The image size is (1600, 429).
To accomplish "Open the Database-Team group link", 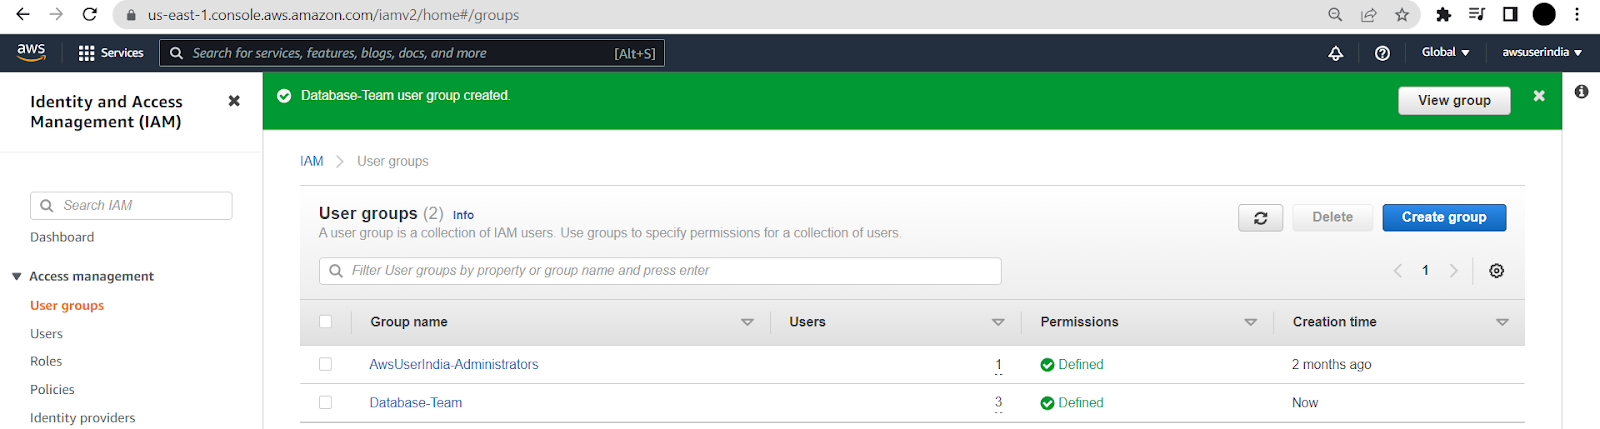I will click(x=416, y=402).
